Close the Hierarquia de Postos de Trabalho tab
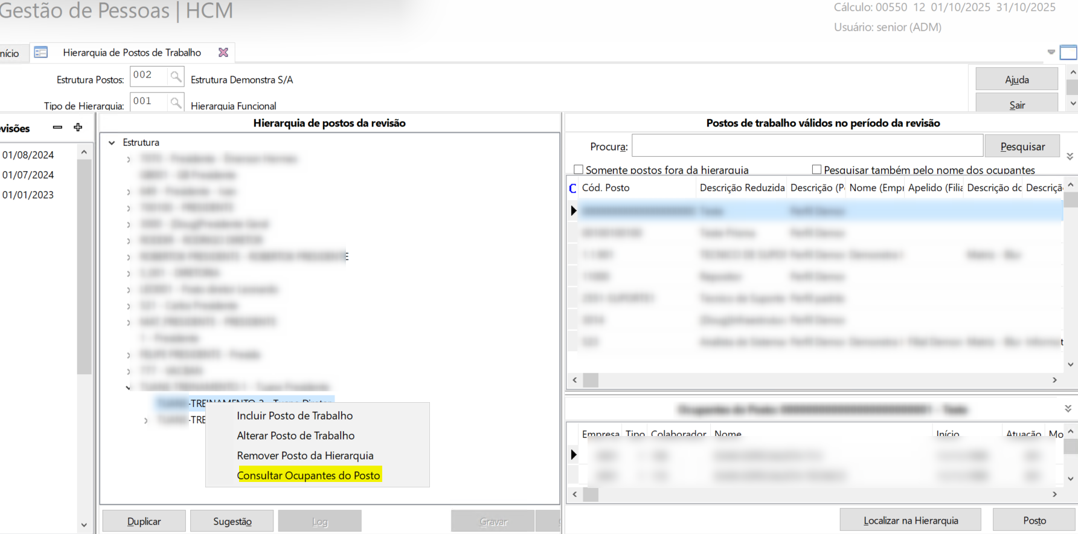 [223, 53]
